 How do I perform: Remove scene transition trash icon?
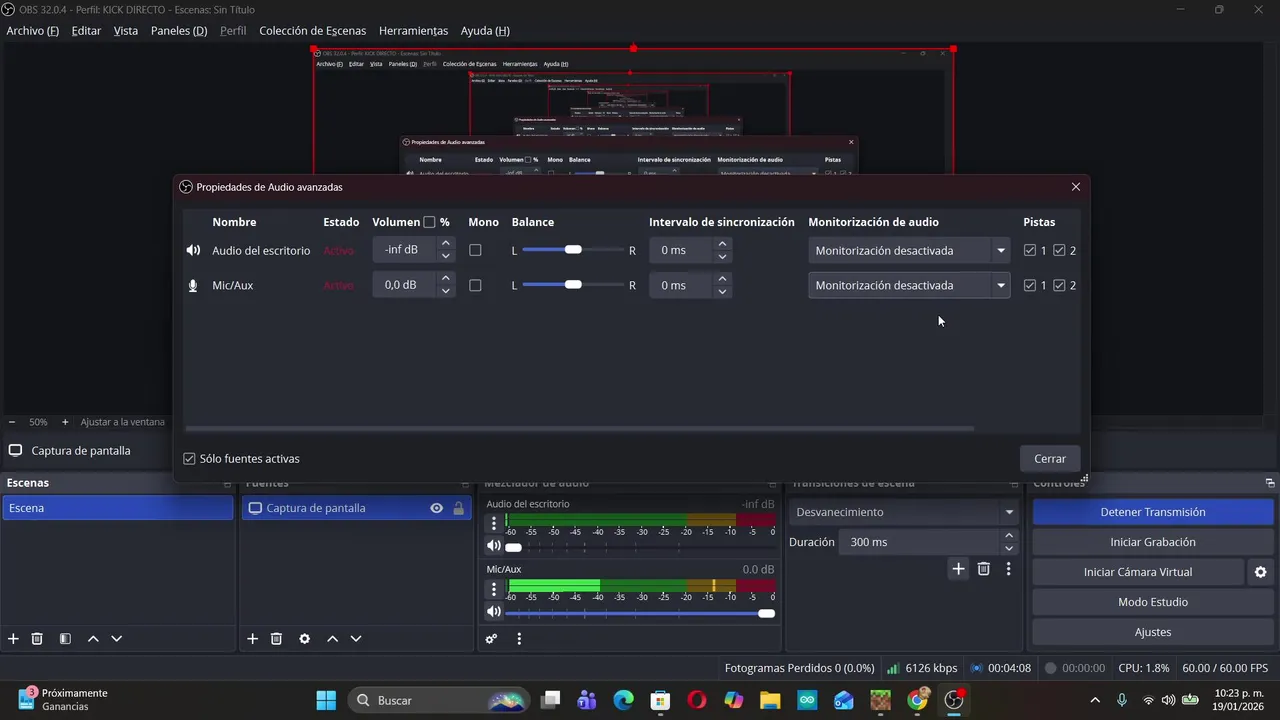[x=984, y=569]
